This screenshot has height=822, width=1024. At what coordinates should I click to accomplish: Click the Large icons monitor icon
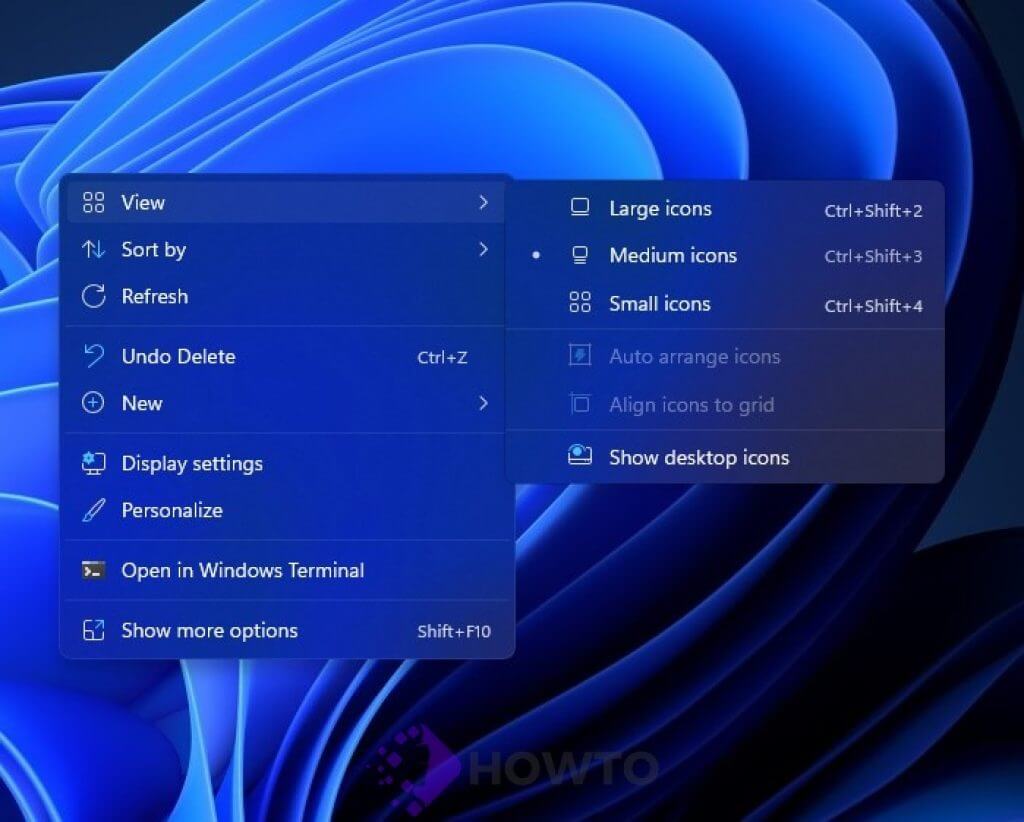click(580, 208)
